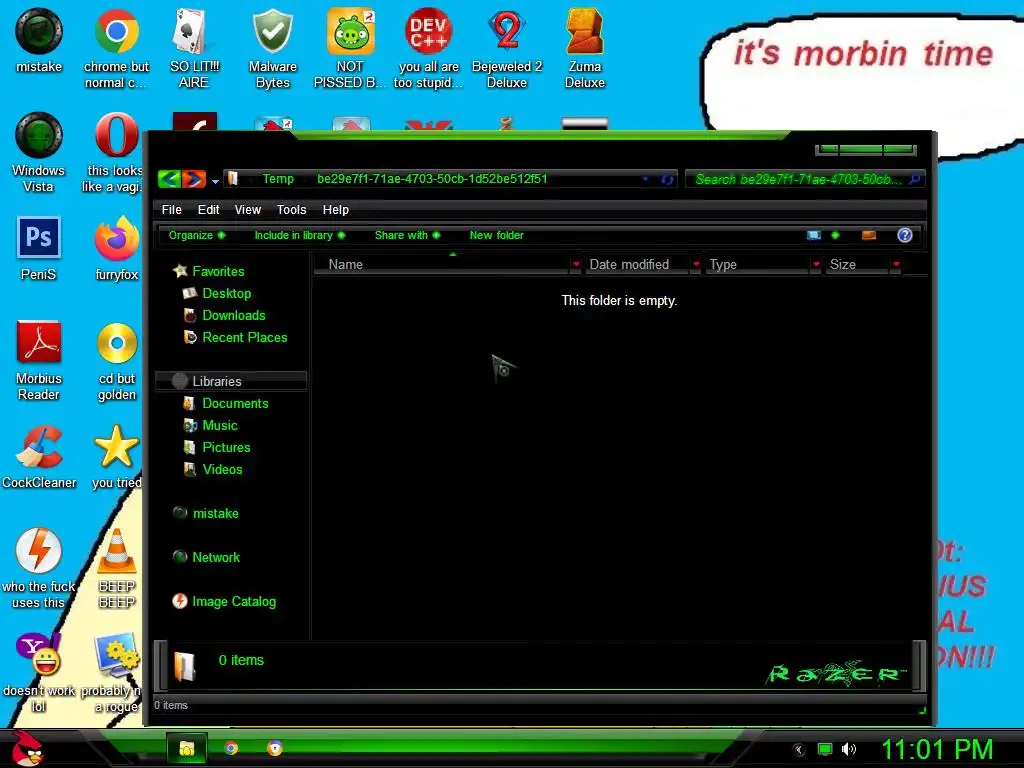Click the be29e7f1 folder path segment

432,179
